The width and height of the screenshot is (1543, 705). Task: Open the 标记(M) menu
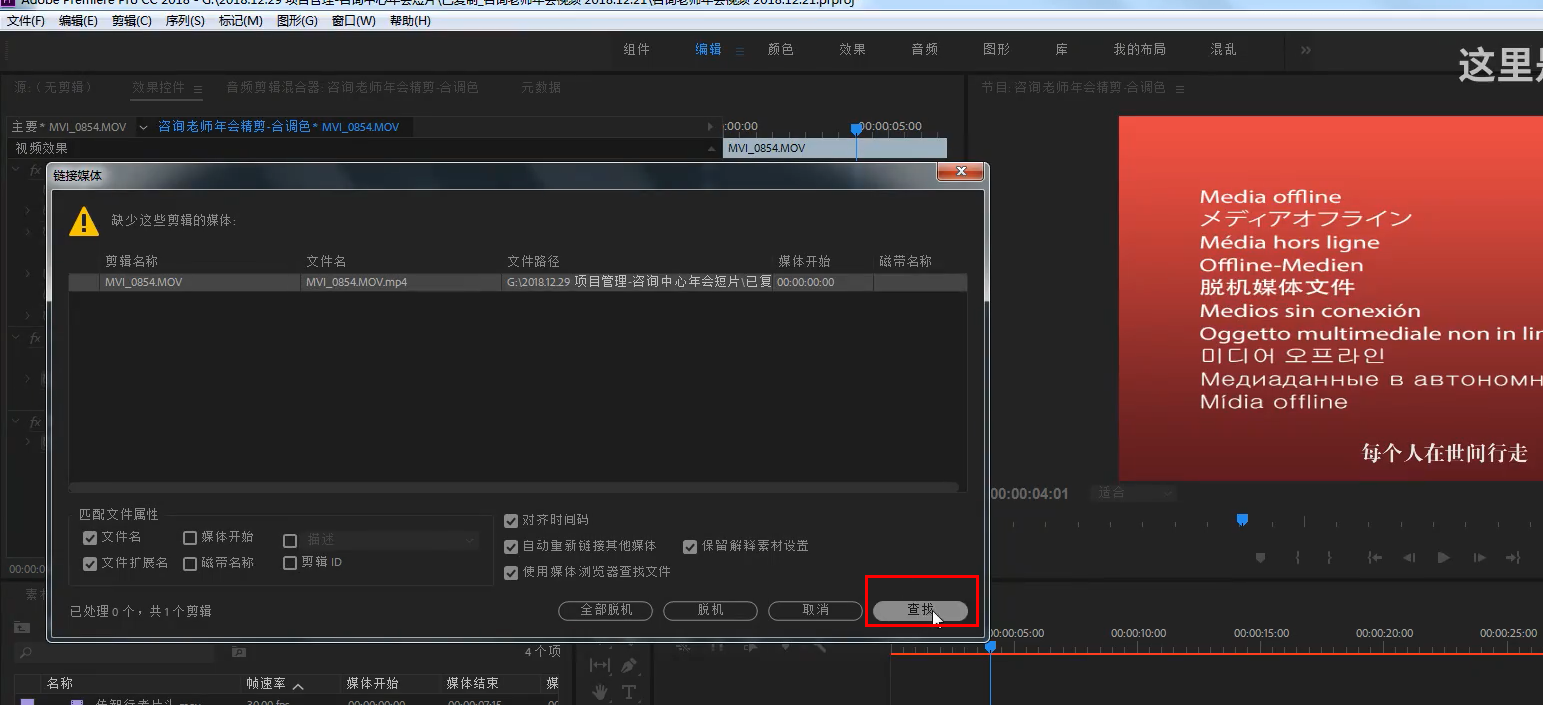coord(240,20)
